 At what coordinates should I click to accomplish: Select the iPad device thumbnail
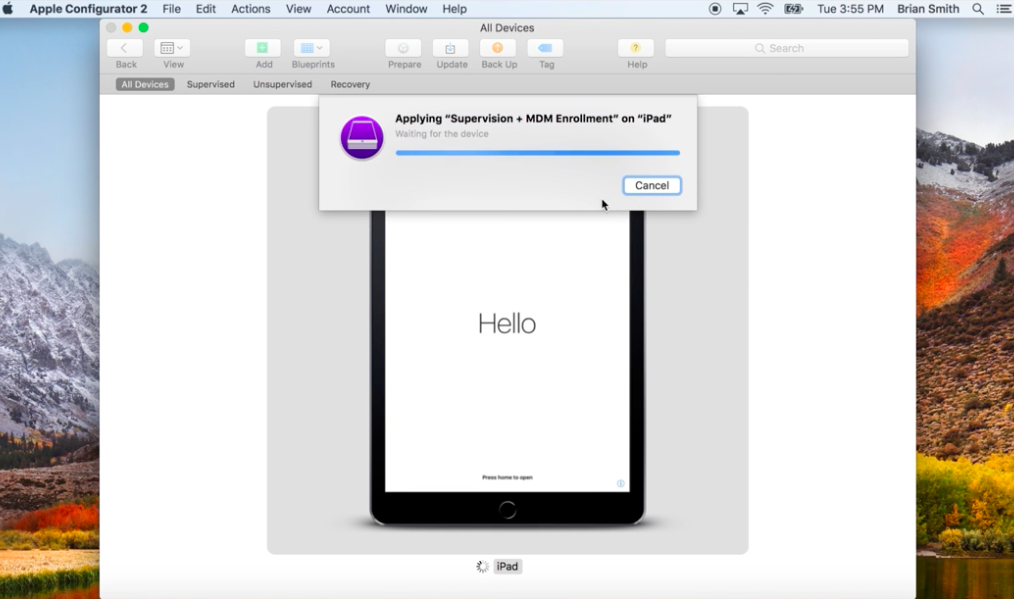point(508,330)
